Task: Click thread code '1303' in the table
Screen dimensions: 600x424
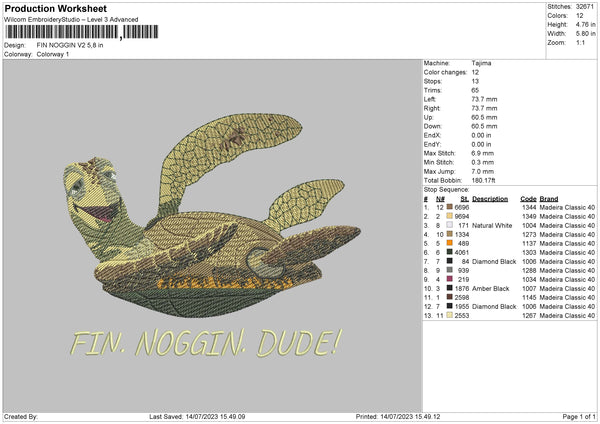Action: [x=529, y=253]
